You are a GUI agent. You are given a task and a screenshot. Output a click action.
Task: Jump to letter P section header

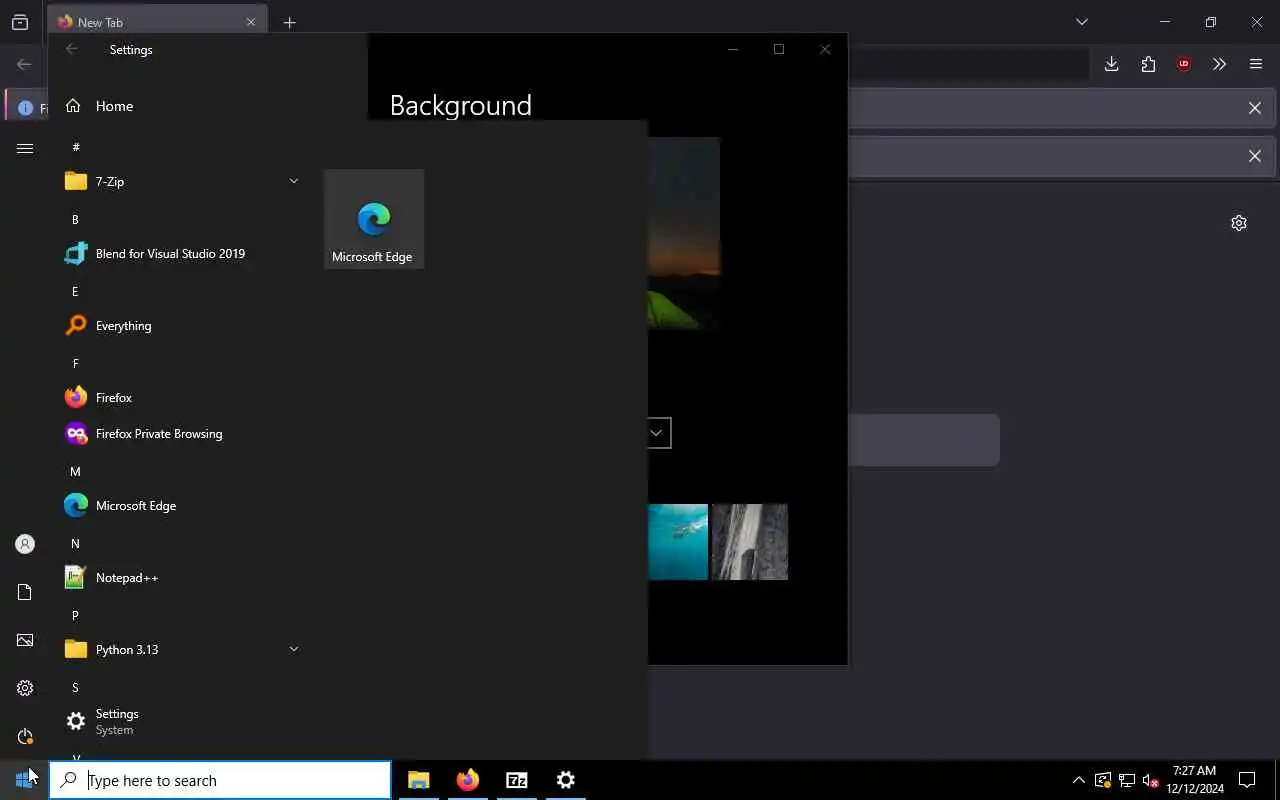point(75,615)
